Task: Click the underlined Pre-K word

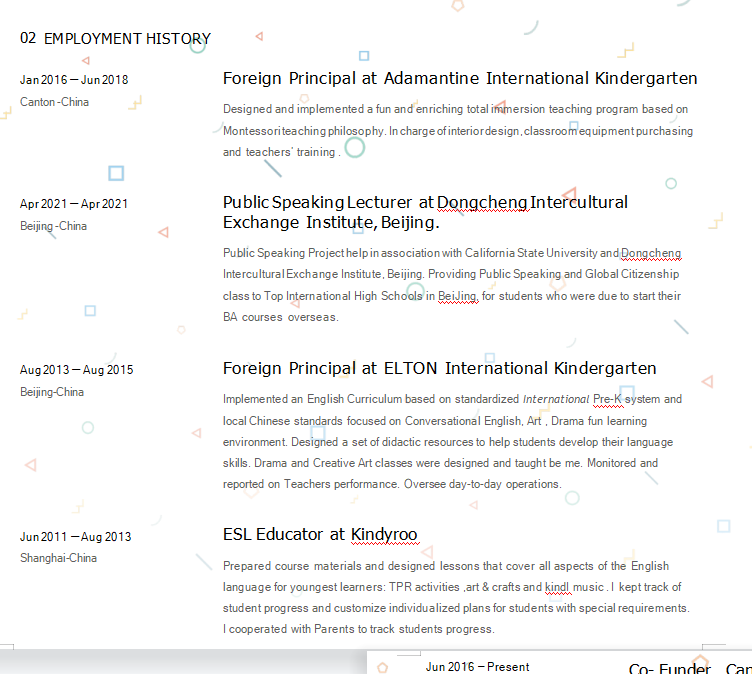Action: coord(608,399)
